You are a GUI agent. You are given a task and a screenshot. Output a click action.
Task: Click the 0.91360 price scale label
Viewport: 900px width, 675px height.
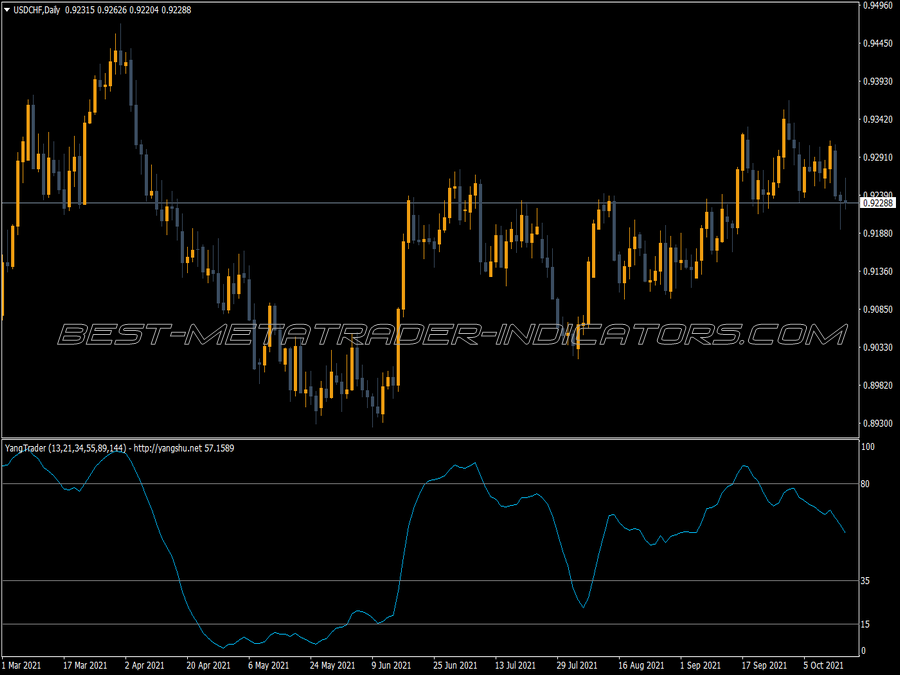(878, 271)
